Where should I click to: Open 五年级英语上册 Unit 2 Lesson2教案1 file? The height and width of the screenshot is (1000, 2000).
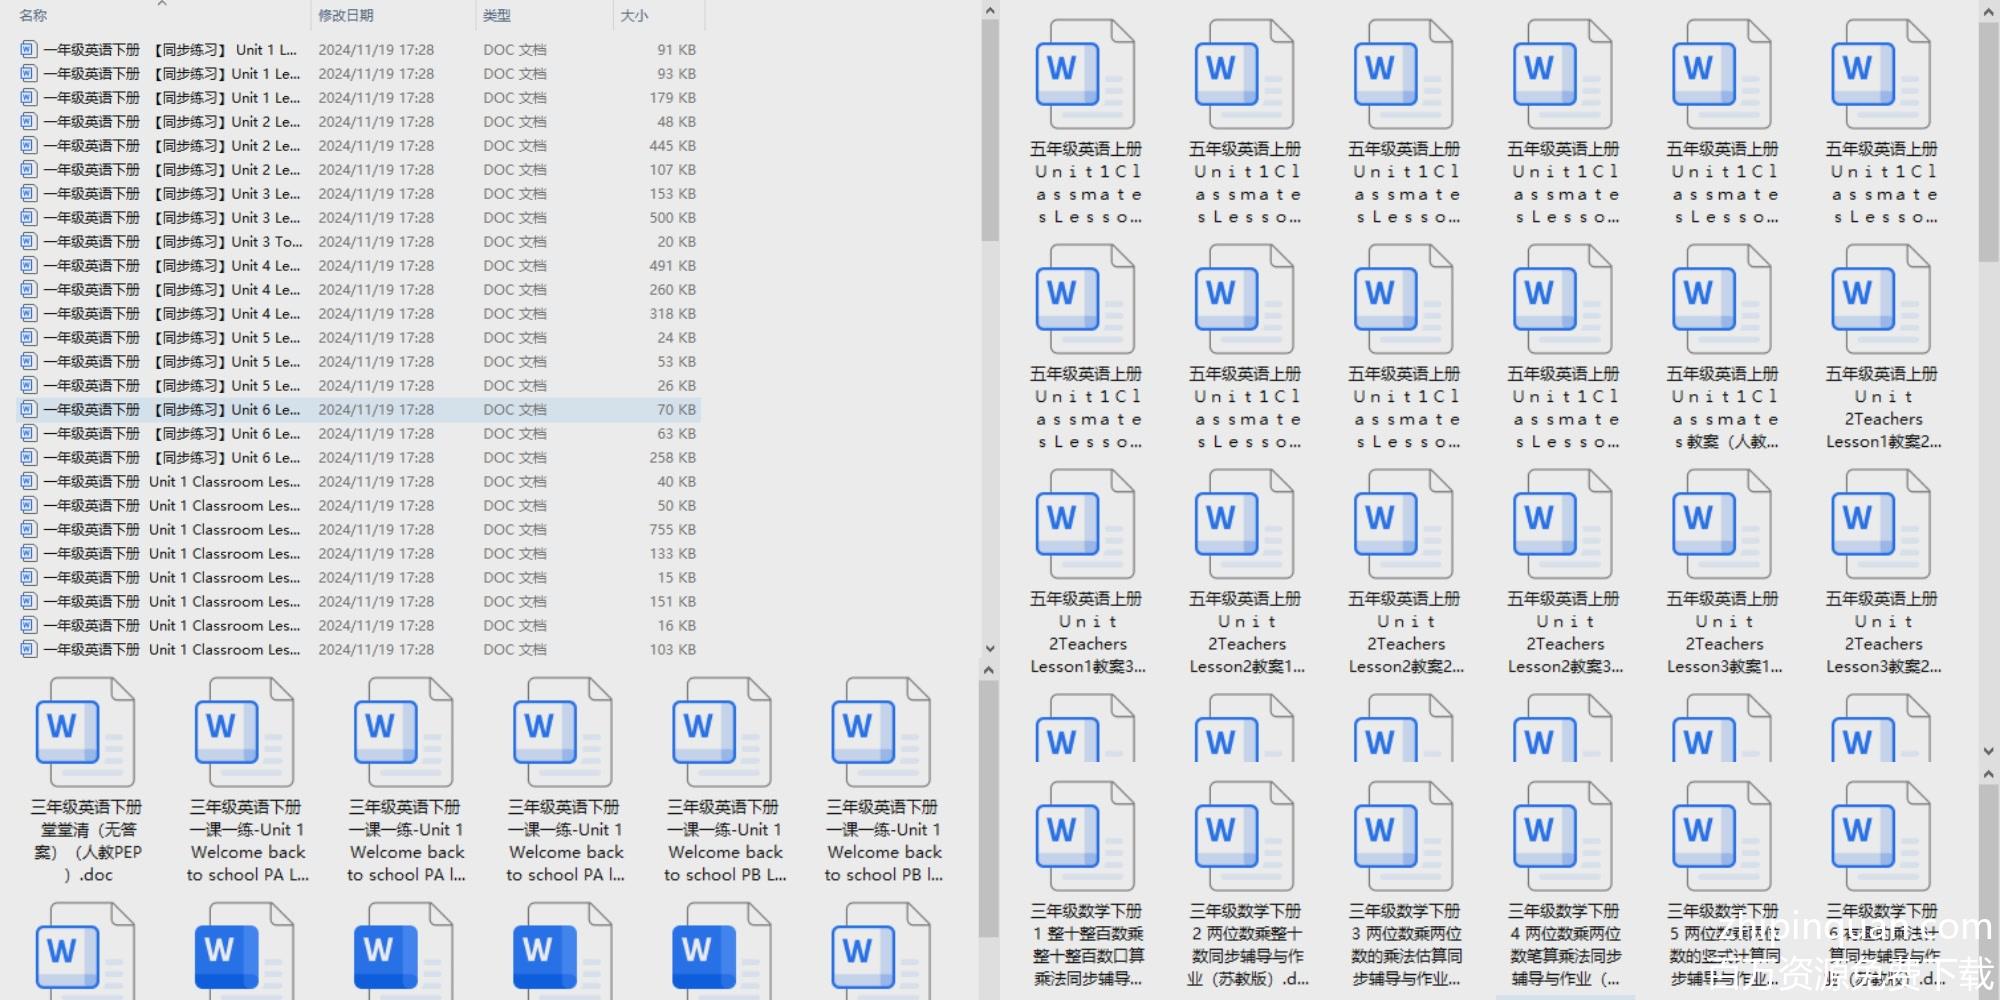(1244, 524)
